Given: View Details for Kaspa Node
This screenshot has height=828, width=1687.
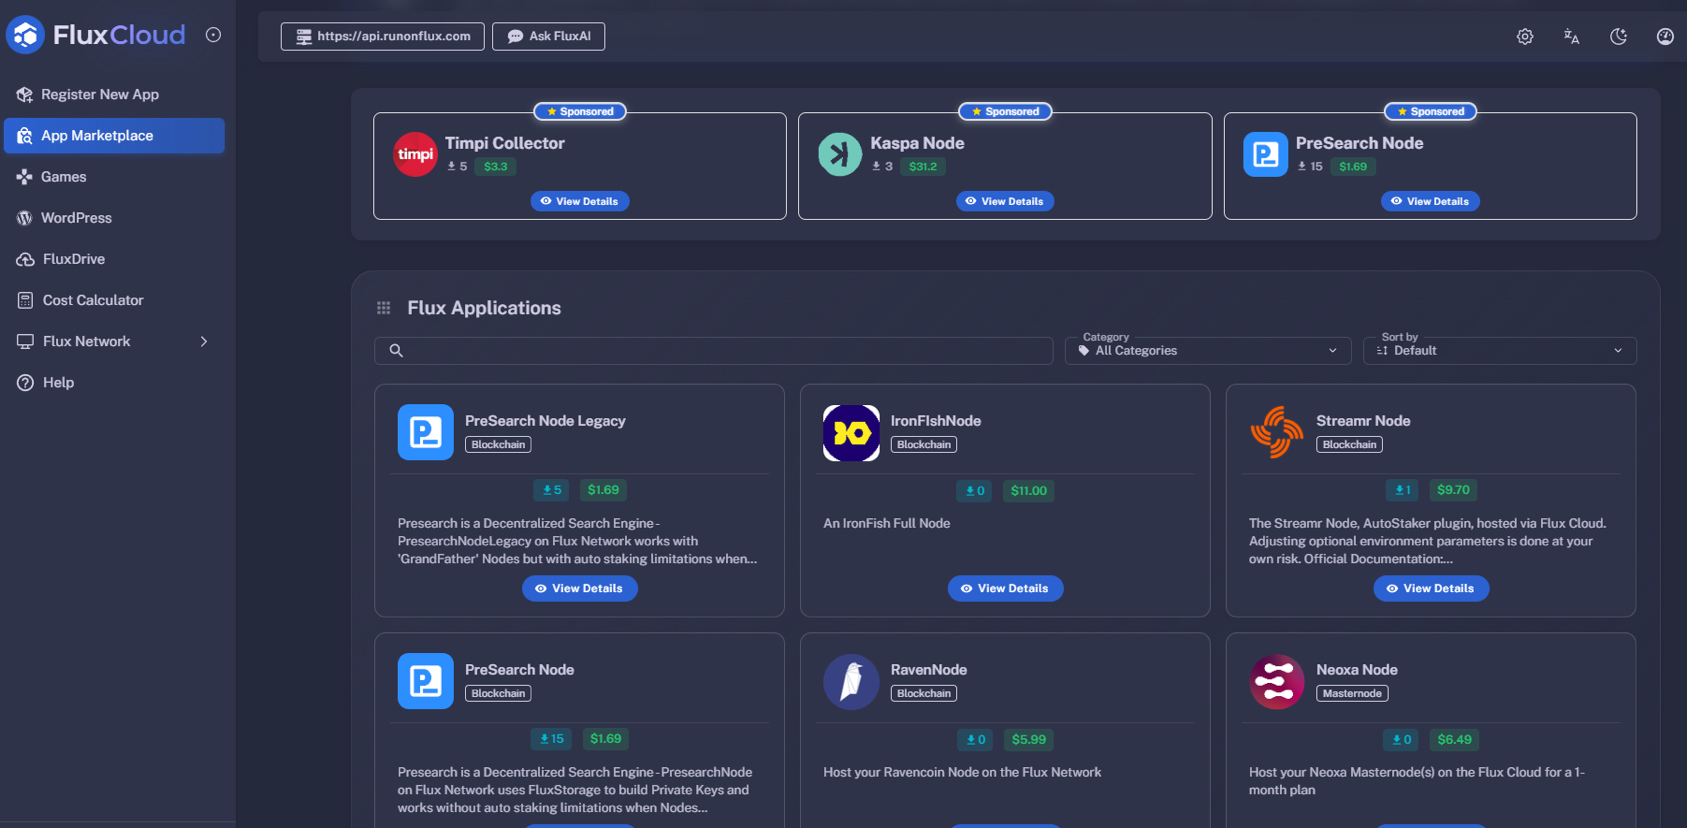Looking at the screenshot, I should tap(1005, 201).
